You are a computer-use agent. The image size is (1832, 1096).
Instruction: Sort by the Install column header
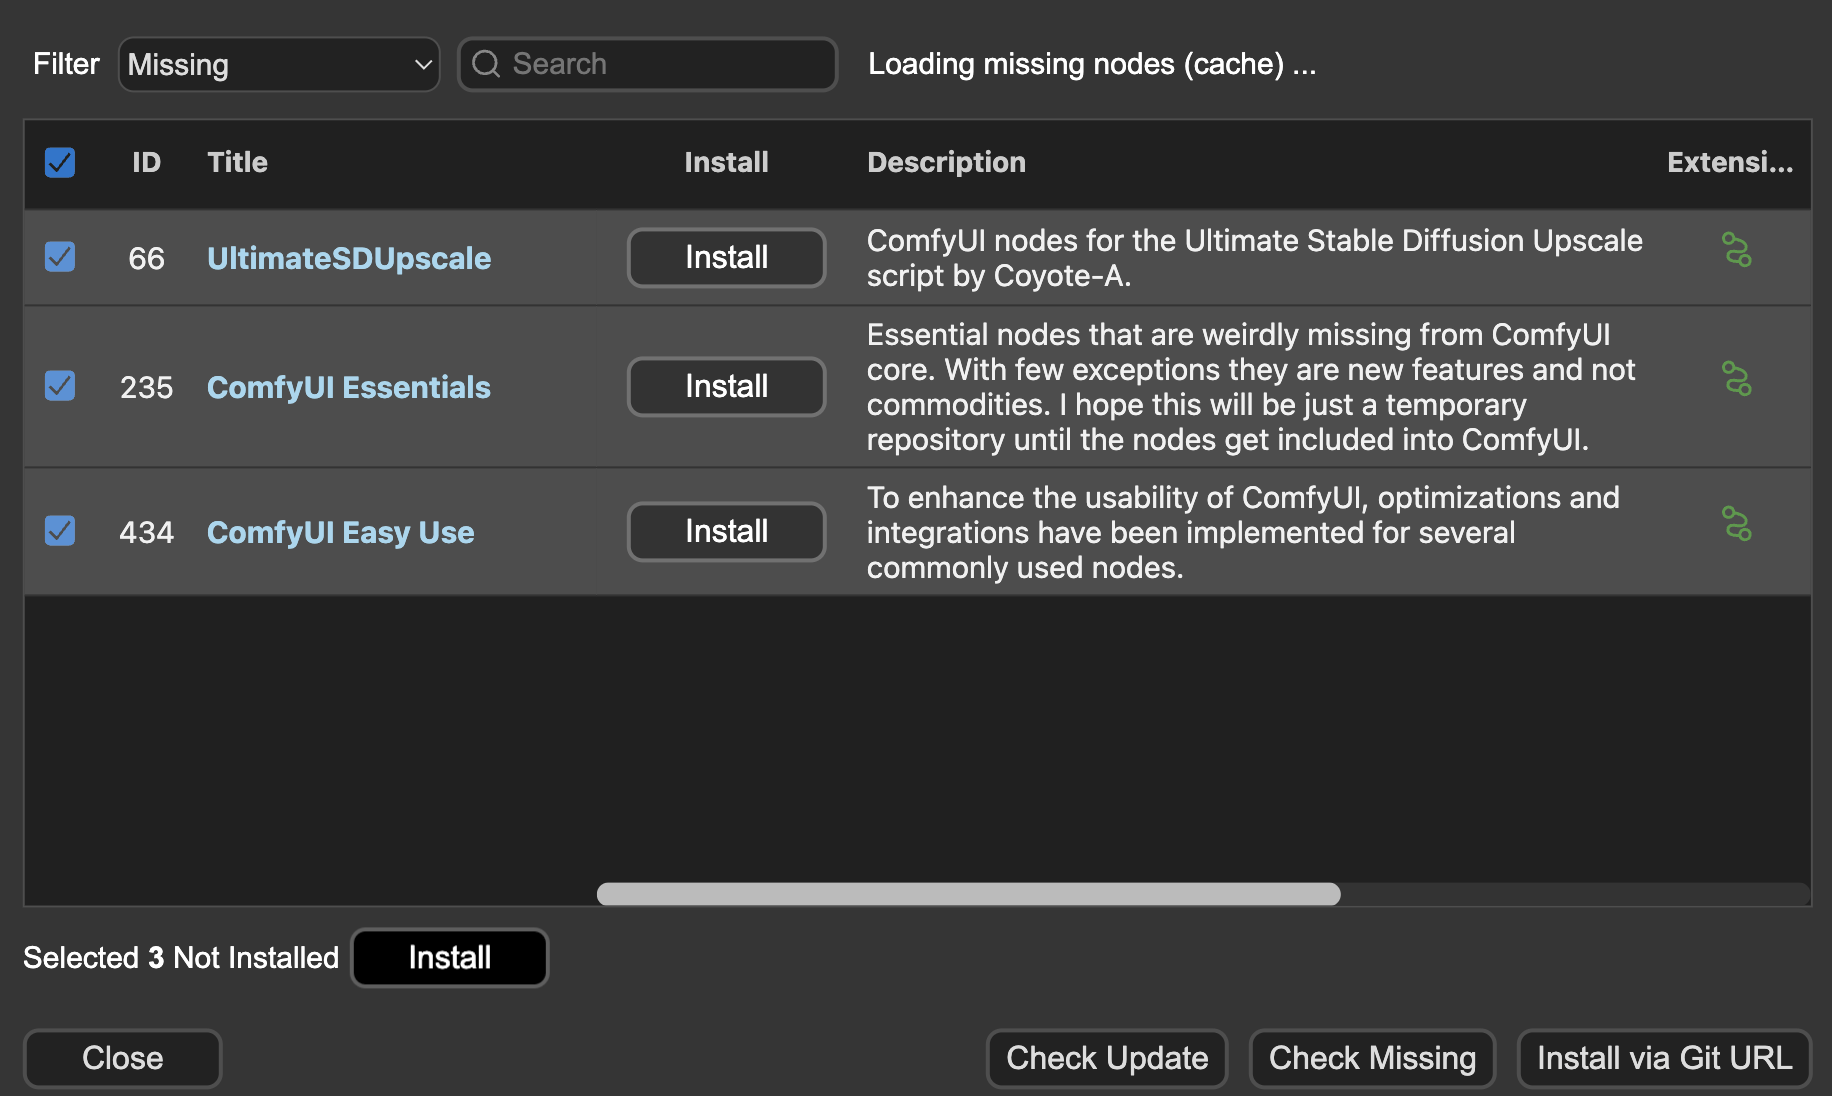click(x=726, y=162)
